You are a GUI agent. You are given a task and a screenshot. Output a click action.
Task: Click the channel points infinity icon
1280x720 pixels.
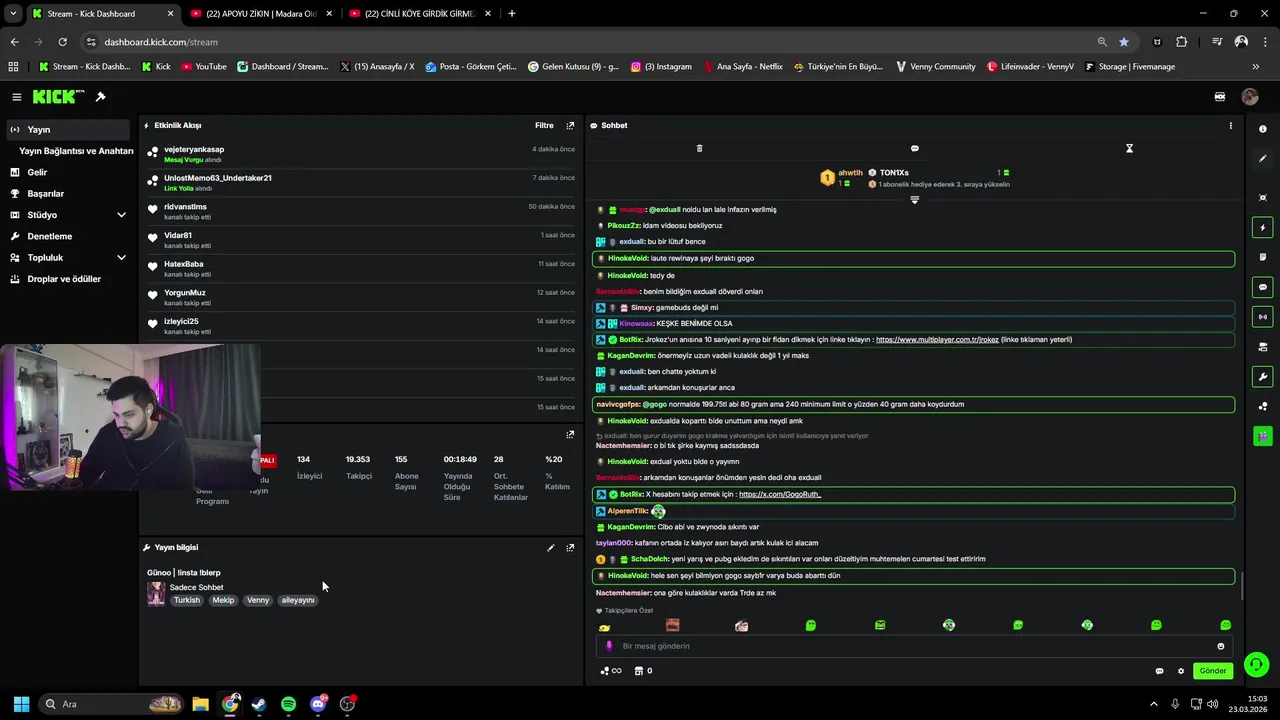pos(610,671)
